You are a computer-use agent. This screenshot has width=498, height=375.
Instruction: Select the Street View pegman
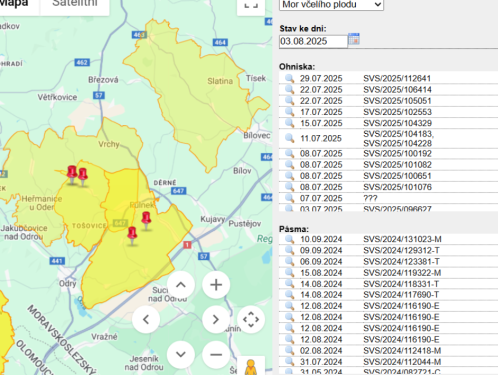pos(251,367)
